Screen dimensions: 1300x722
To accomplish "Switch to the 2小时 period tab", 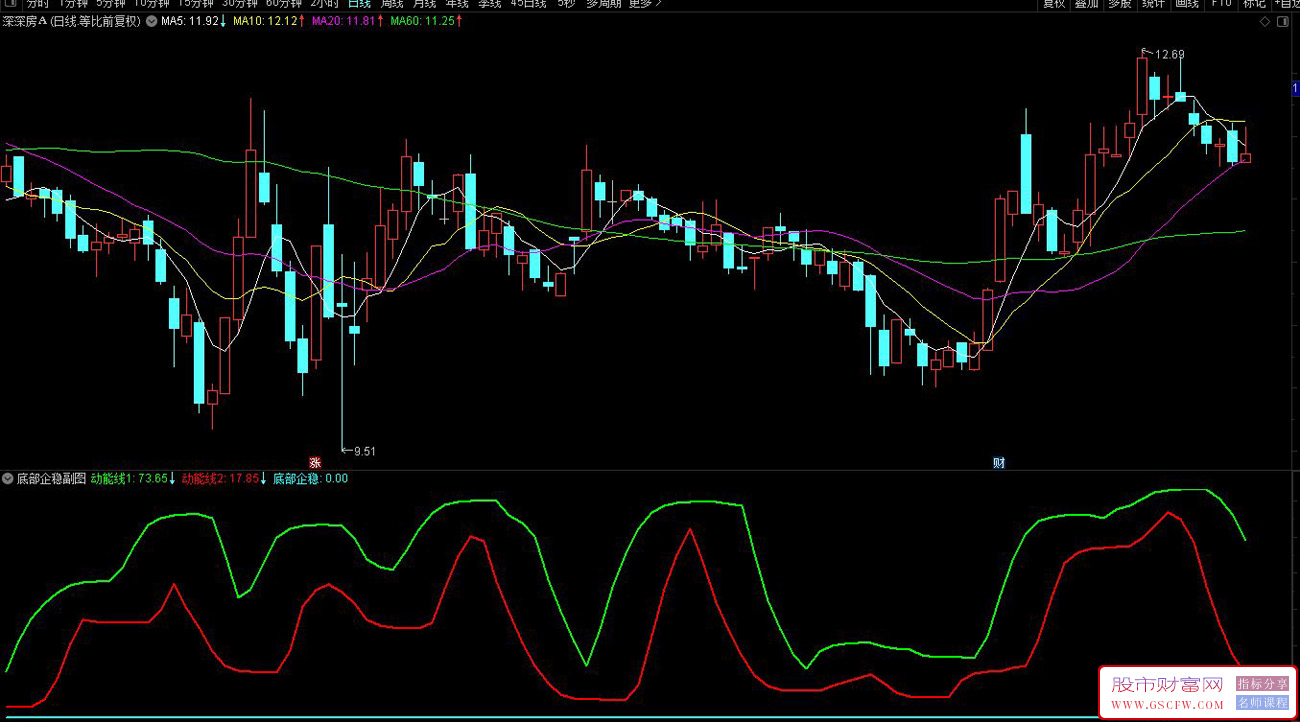I will [324, 4].
